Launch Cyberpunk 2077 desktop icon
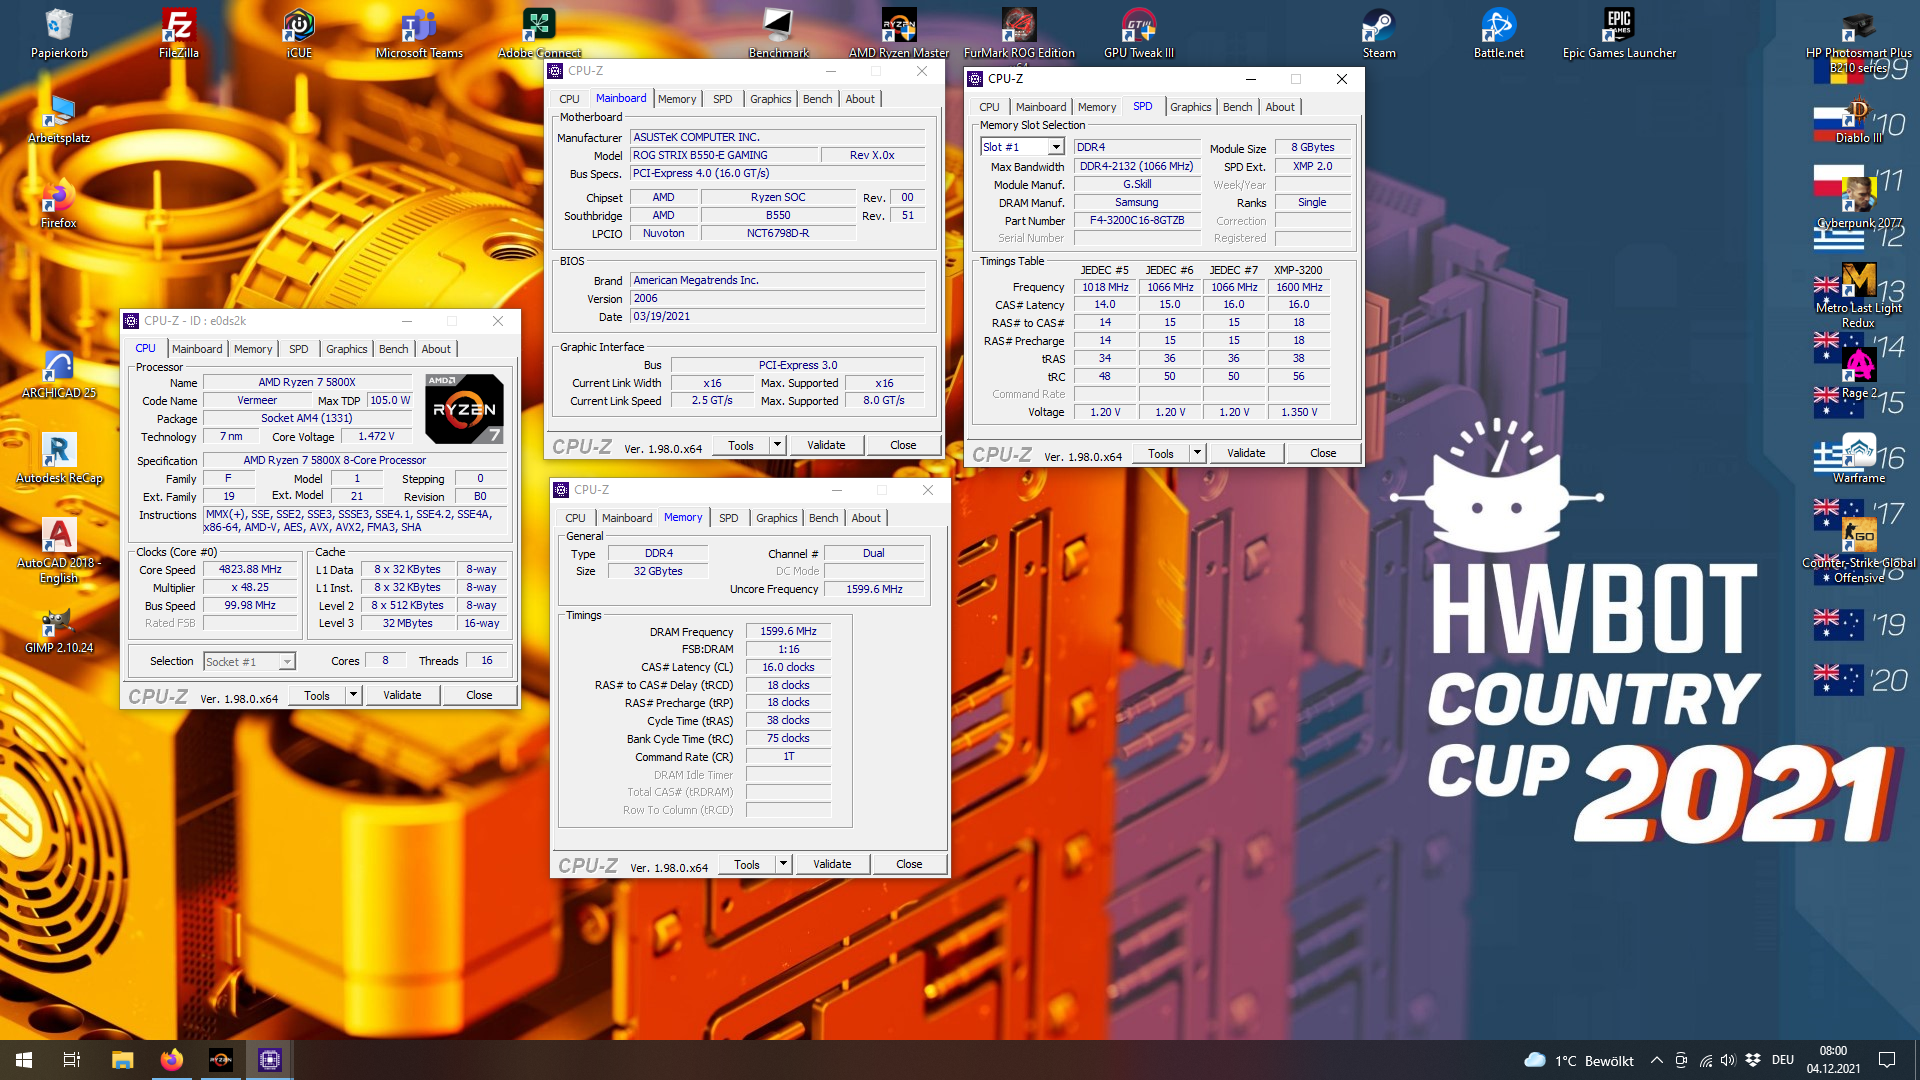Image resolution: width=1920 pixels, height=1080 pixels. click(1858, 204)
